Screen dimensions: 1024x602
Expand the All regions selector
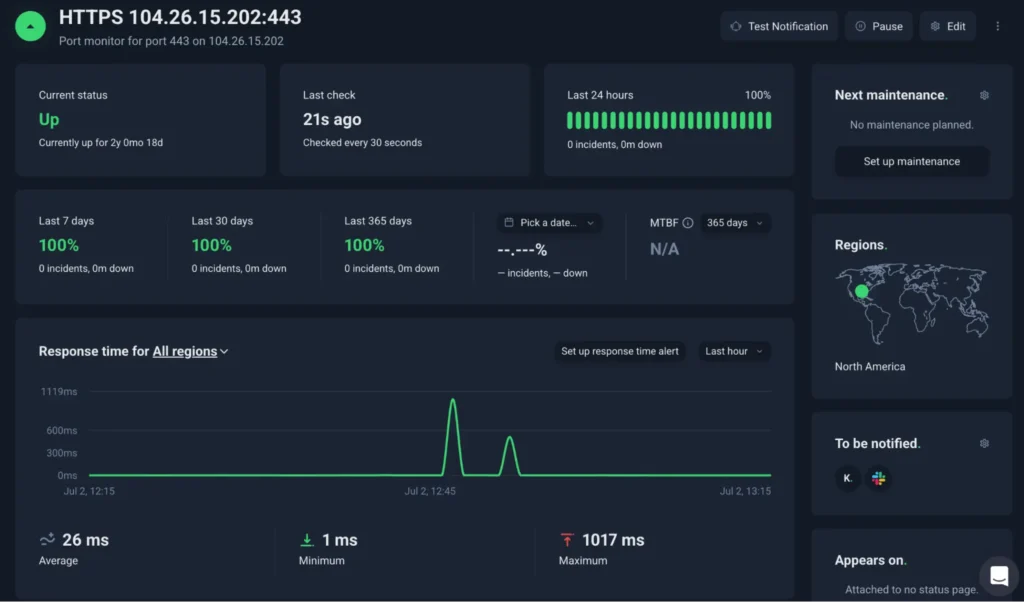point(190,351)
